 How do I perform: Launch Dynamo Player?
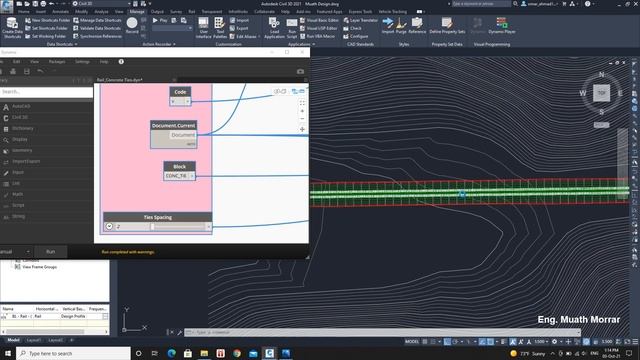click(502, 26)
